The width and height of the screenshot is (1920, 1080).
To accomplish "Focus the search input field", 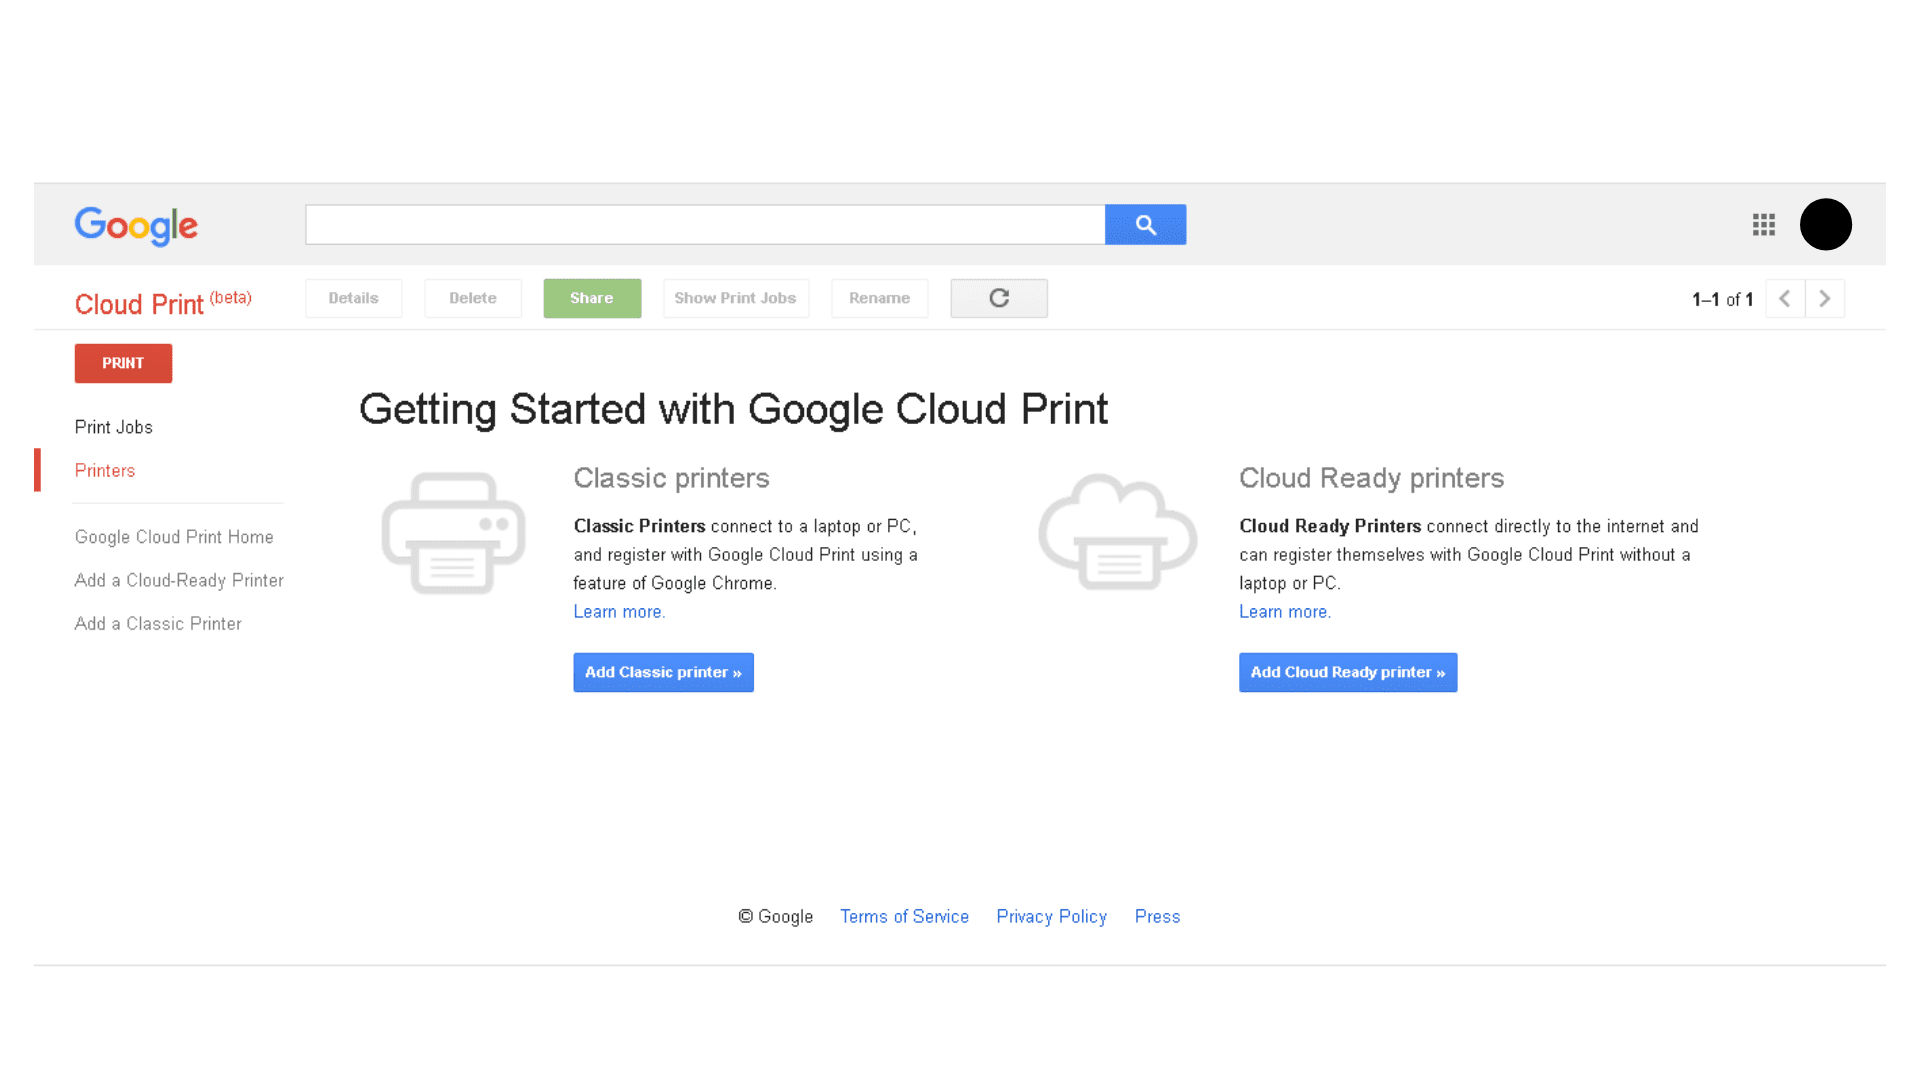I will [x=705, y=225].
